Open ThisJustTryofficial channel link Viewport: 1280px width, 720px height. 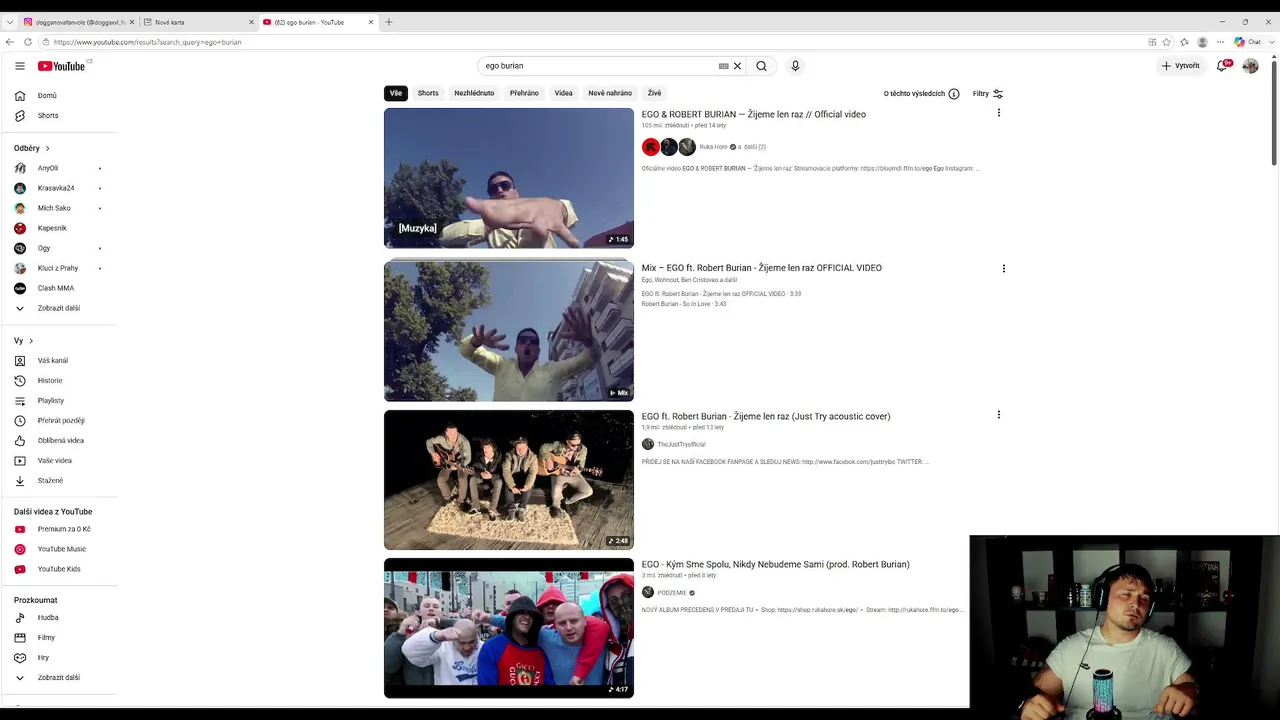(681, 444)
